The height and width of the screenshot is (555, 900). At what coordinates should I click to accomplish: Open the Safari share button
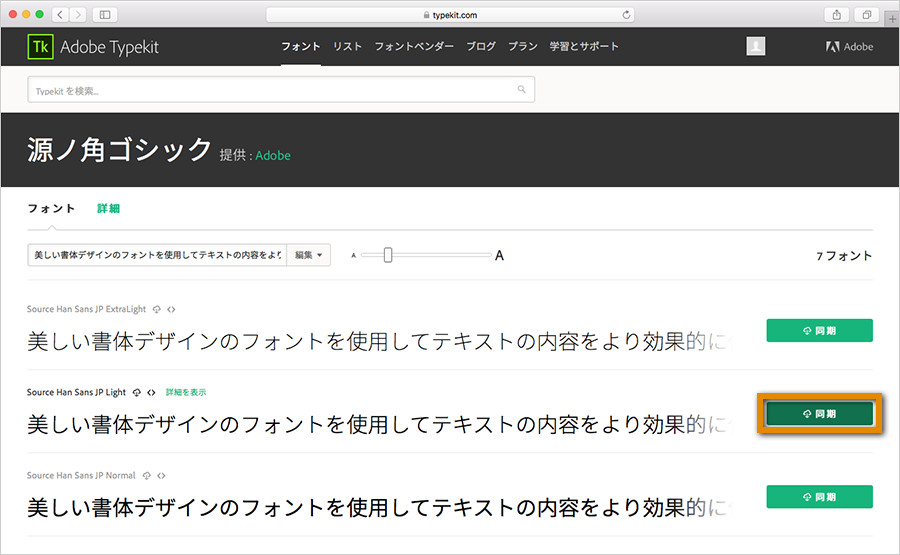837,15
